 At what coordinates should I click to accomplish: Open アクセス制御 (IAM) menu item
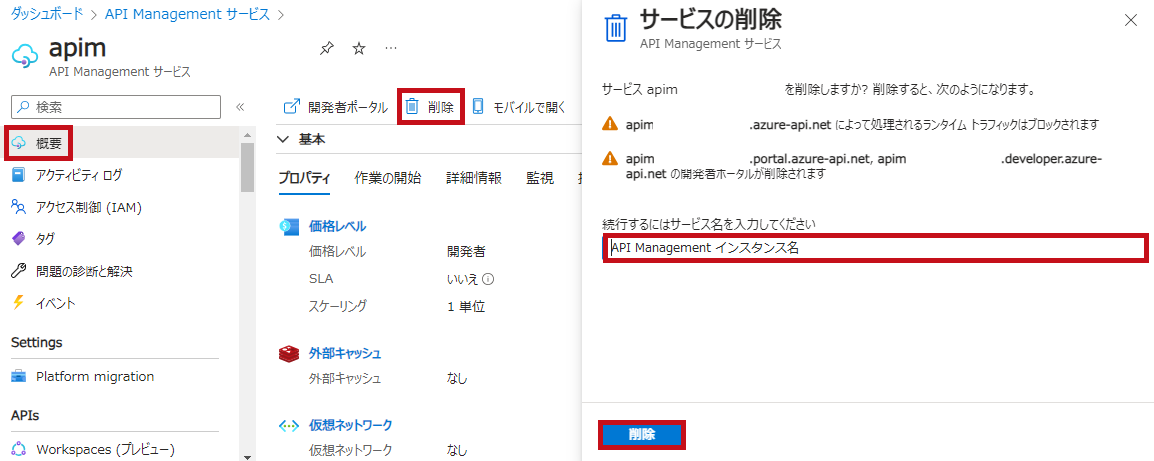(x=88, y=207)
